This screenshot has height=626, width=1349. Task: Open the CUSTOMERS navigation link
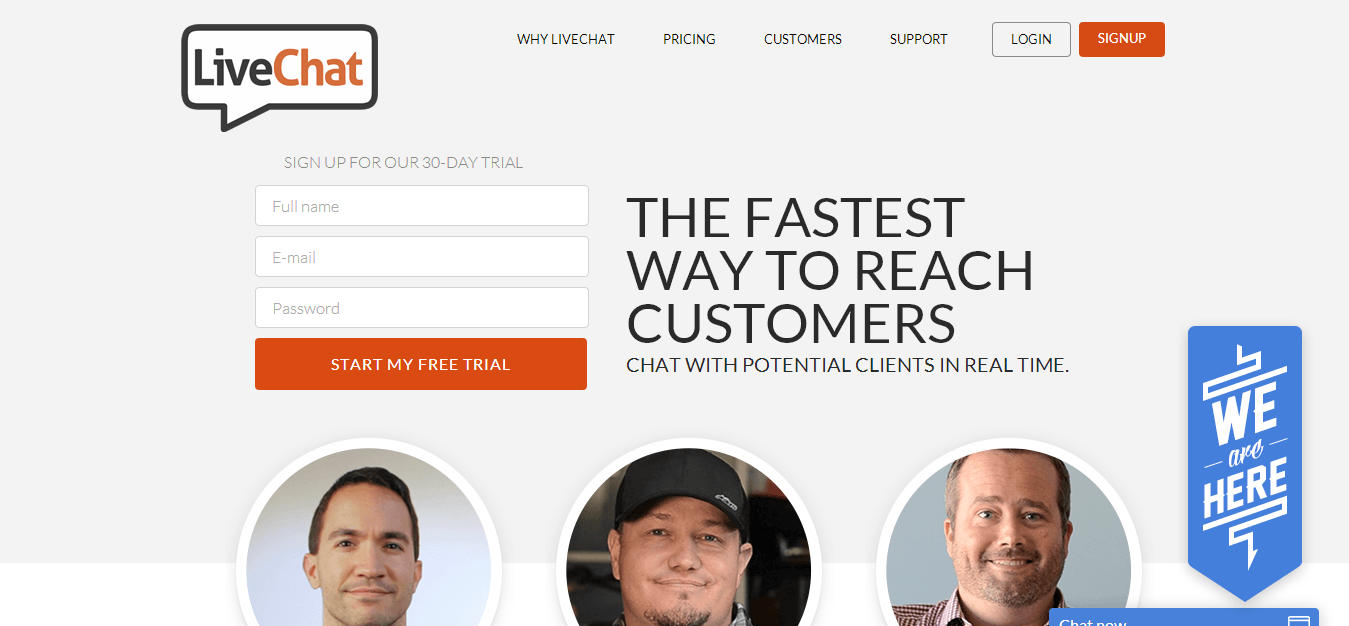click(x=803, y=39)
